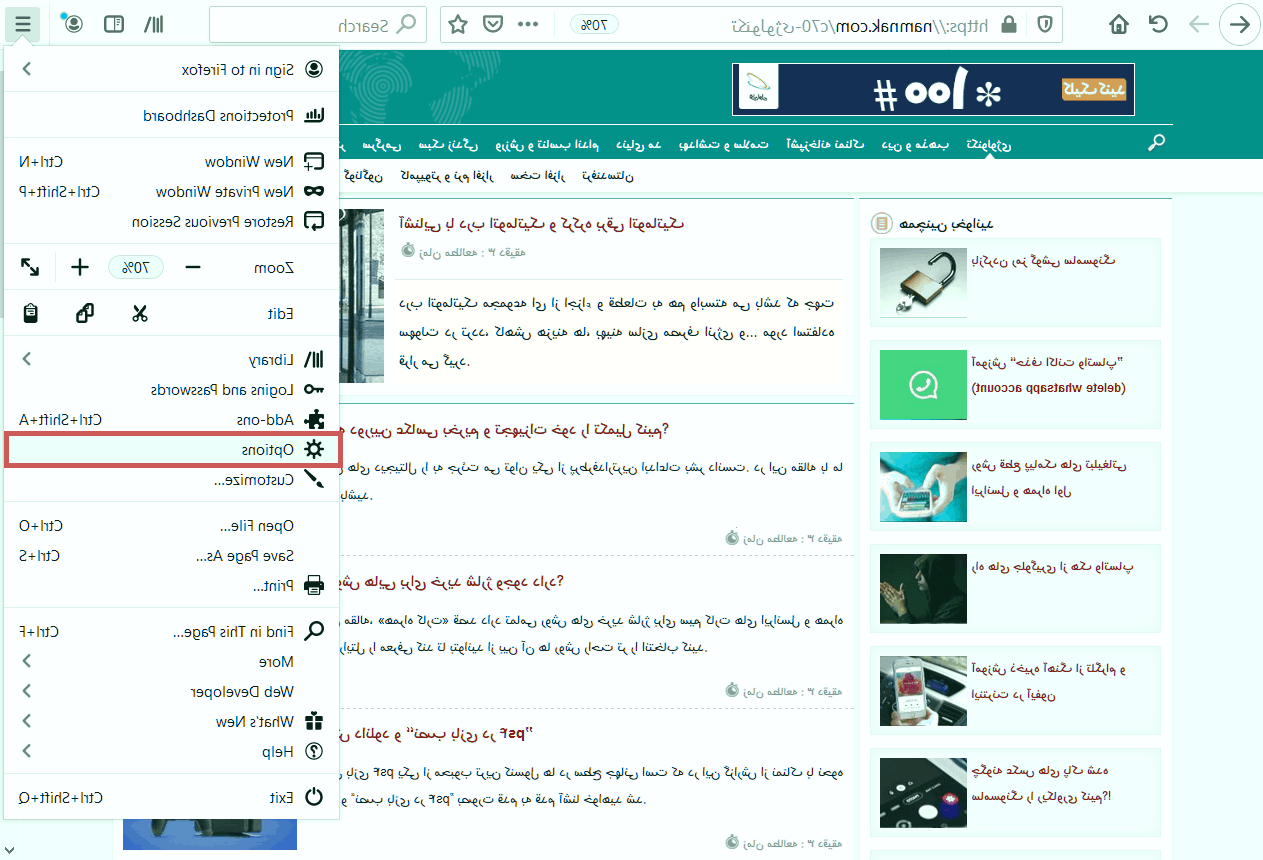Viewport: 1263px width, 860px height.
Task: Open the Library bookshelf toolbar icon
Action: point(154,24)
